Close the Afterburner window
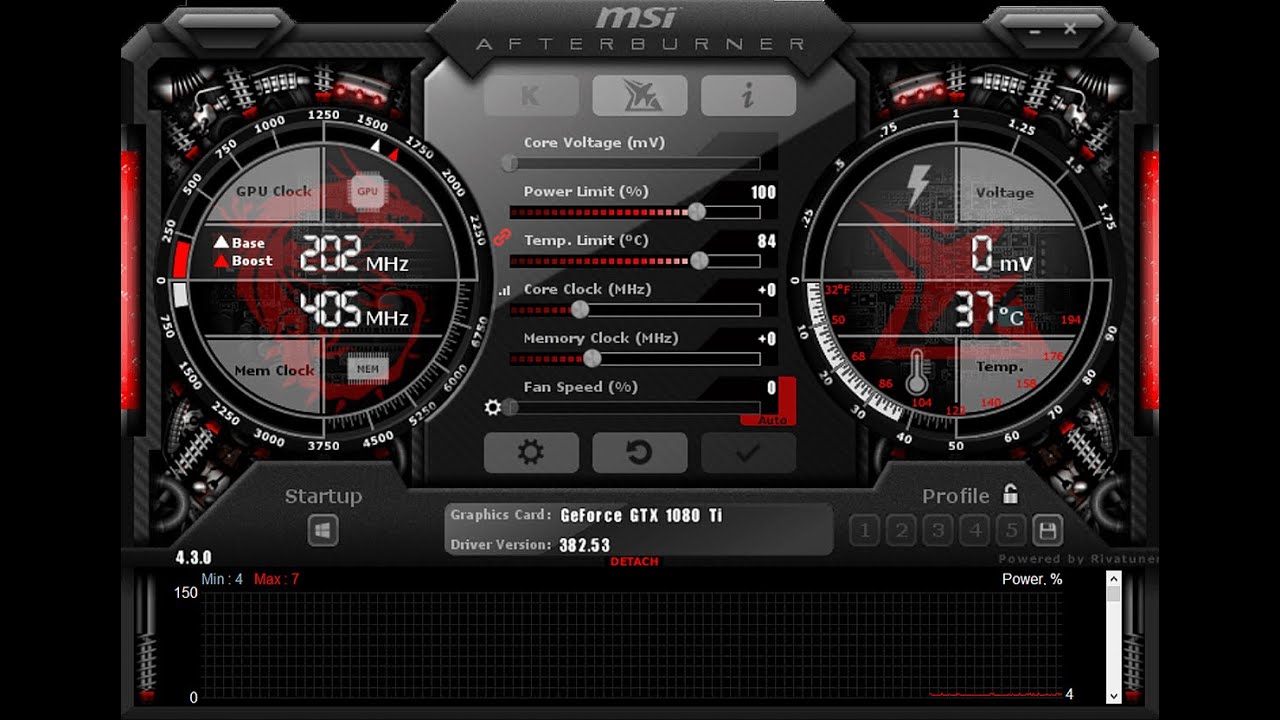The width and height of the screenshot is (1280, 720). point(1070,29)
